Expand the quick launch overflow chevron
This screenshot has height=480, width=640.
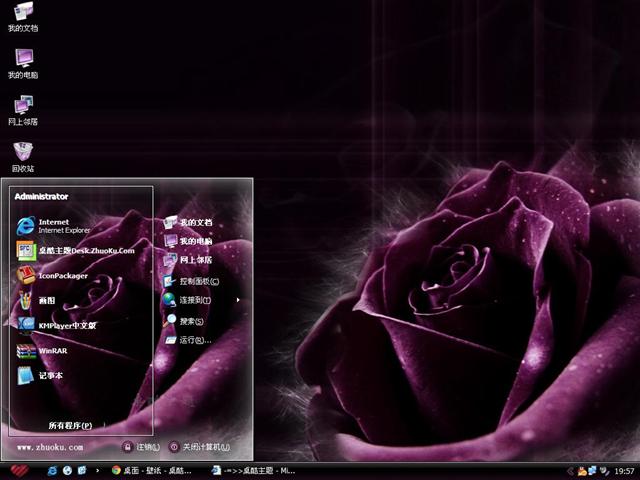[98, 471]
